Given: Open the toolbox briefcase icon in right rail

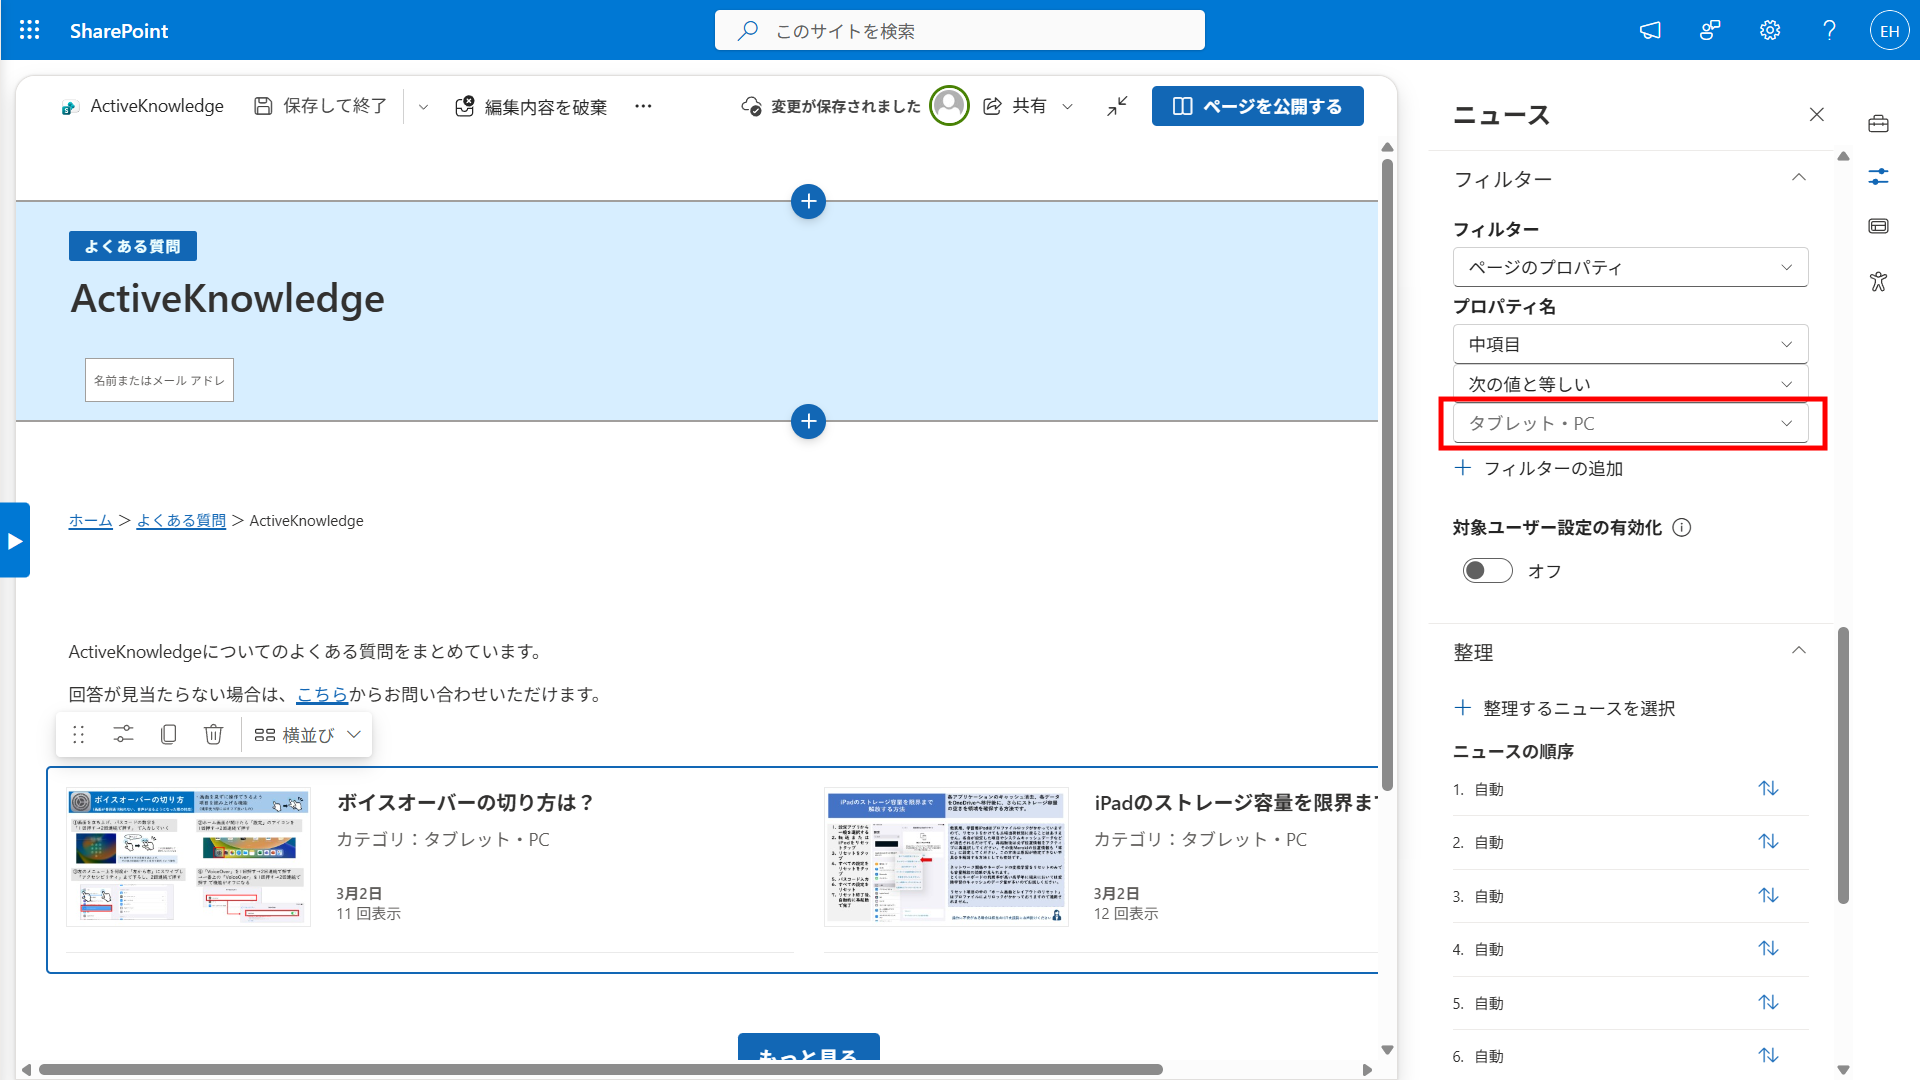Looking at the screenshot, I should [1879, 124].
